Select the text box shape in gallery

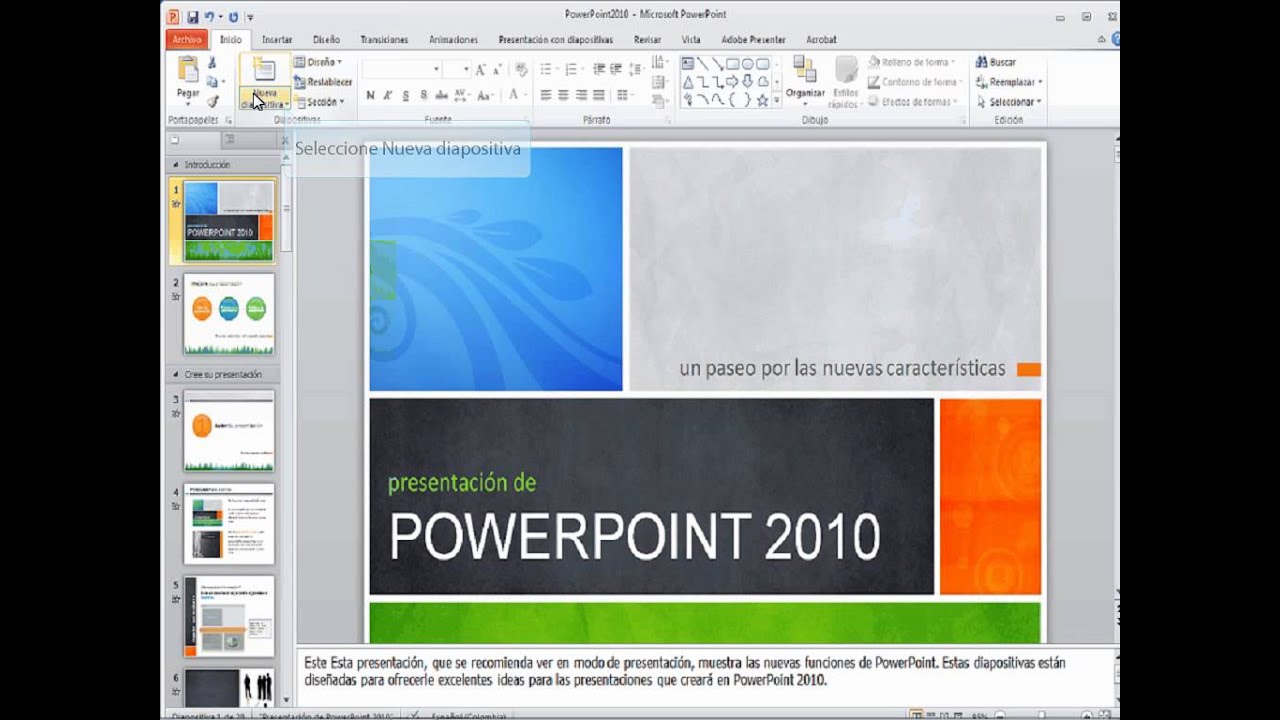(x=688, y=64)
